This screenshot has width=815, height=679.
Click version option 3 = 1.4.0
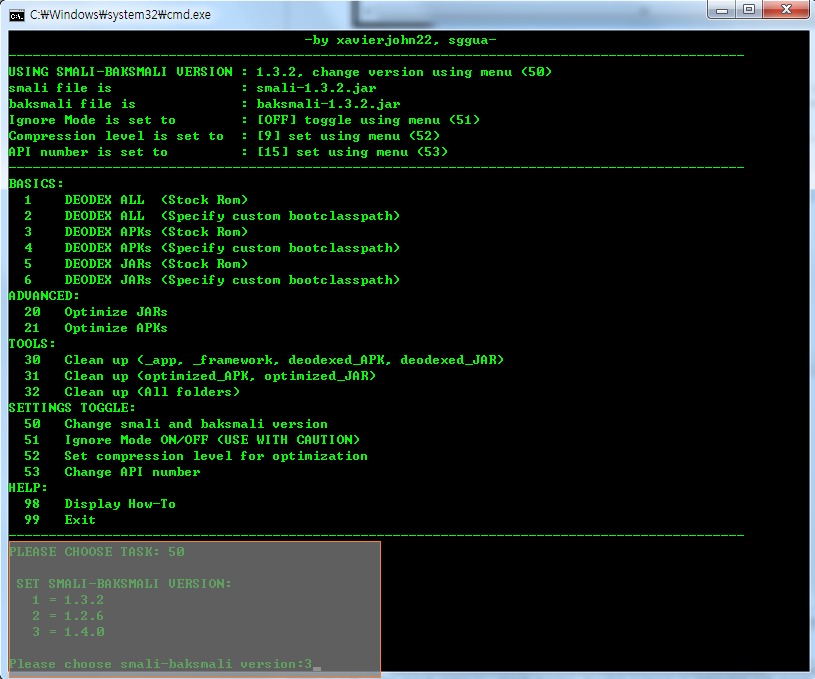68,632
